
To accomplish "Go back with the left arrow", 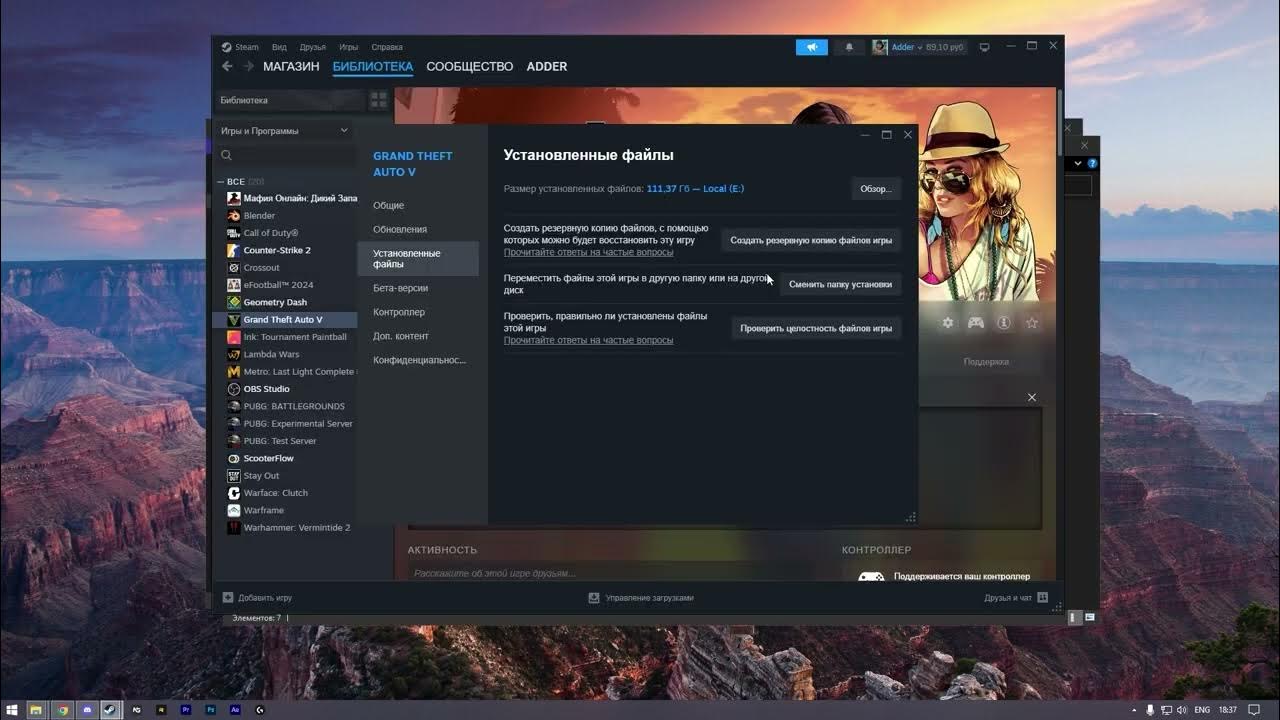I will pyautogui.click(x=227, y=66).
